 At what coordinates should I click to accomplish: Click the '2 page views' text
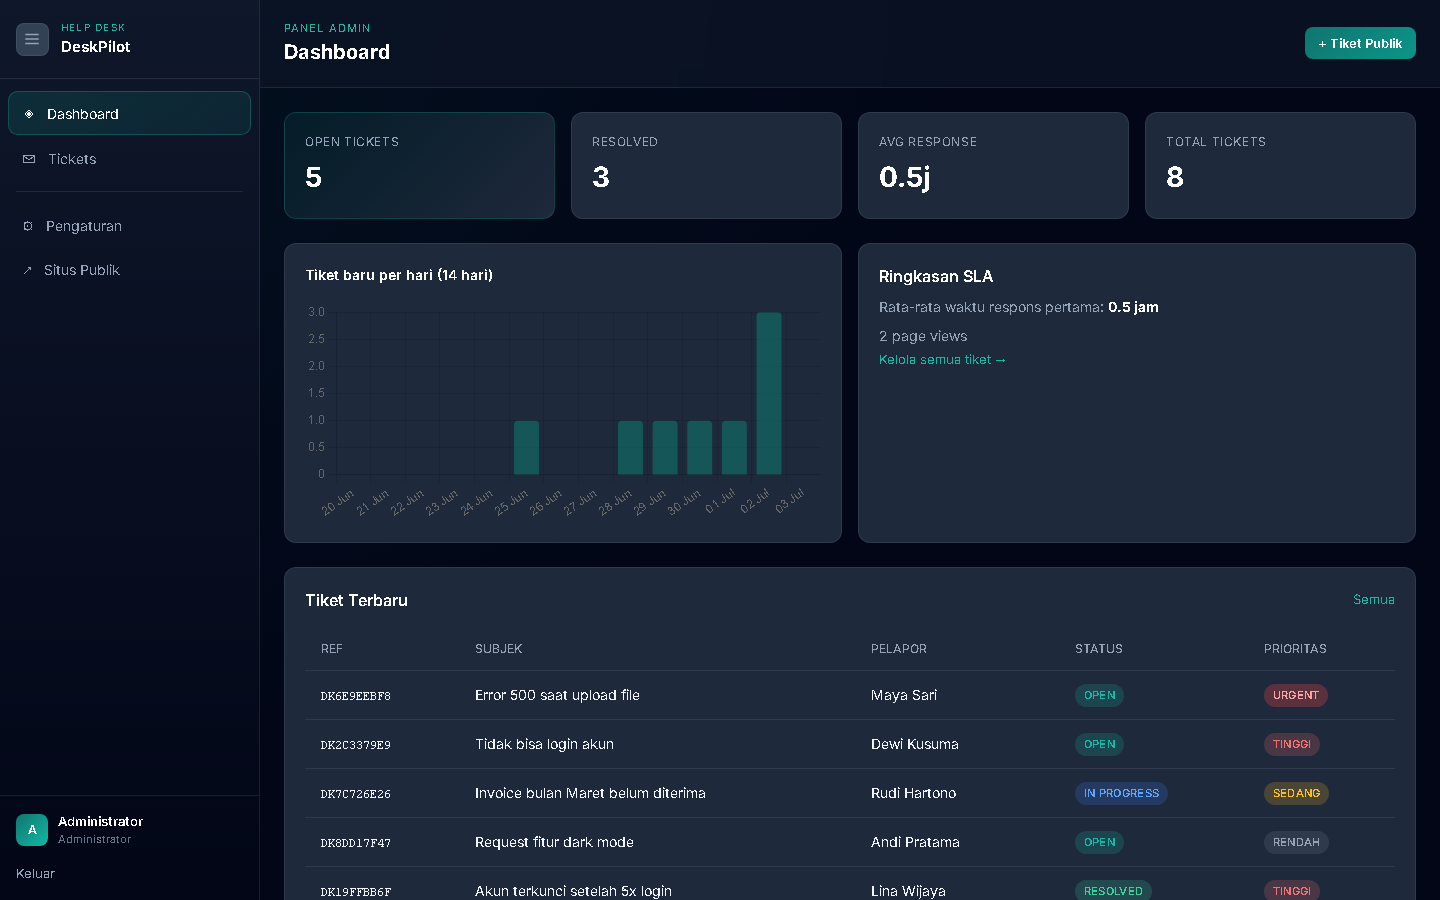tap(923, 336)
